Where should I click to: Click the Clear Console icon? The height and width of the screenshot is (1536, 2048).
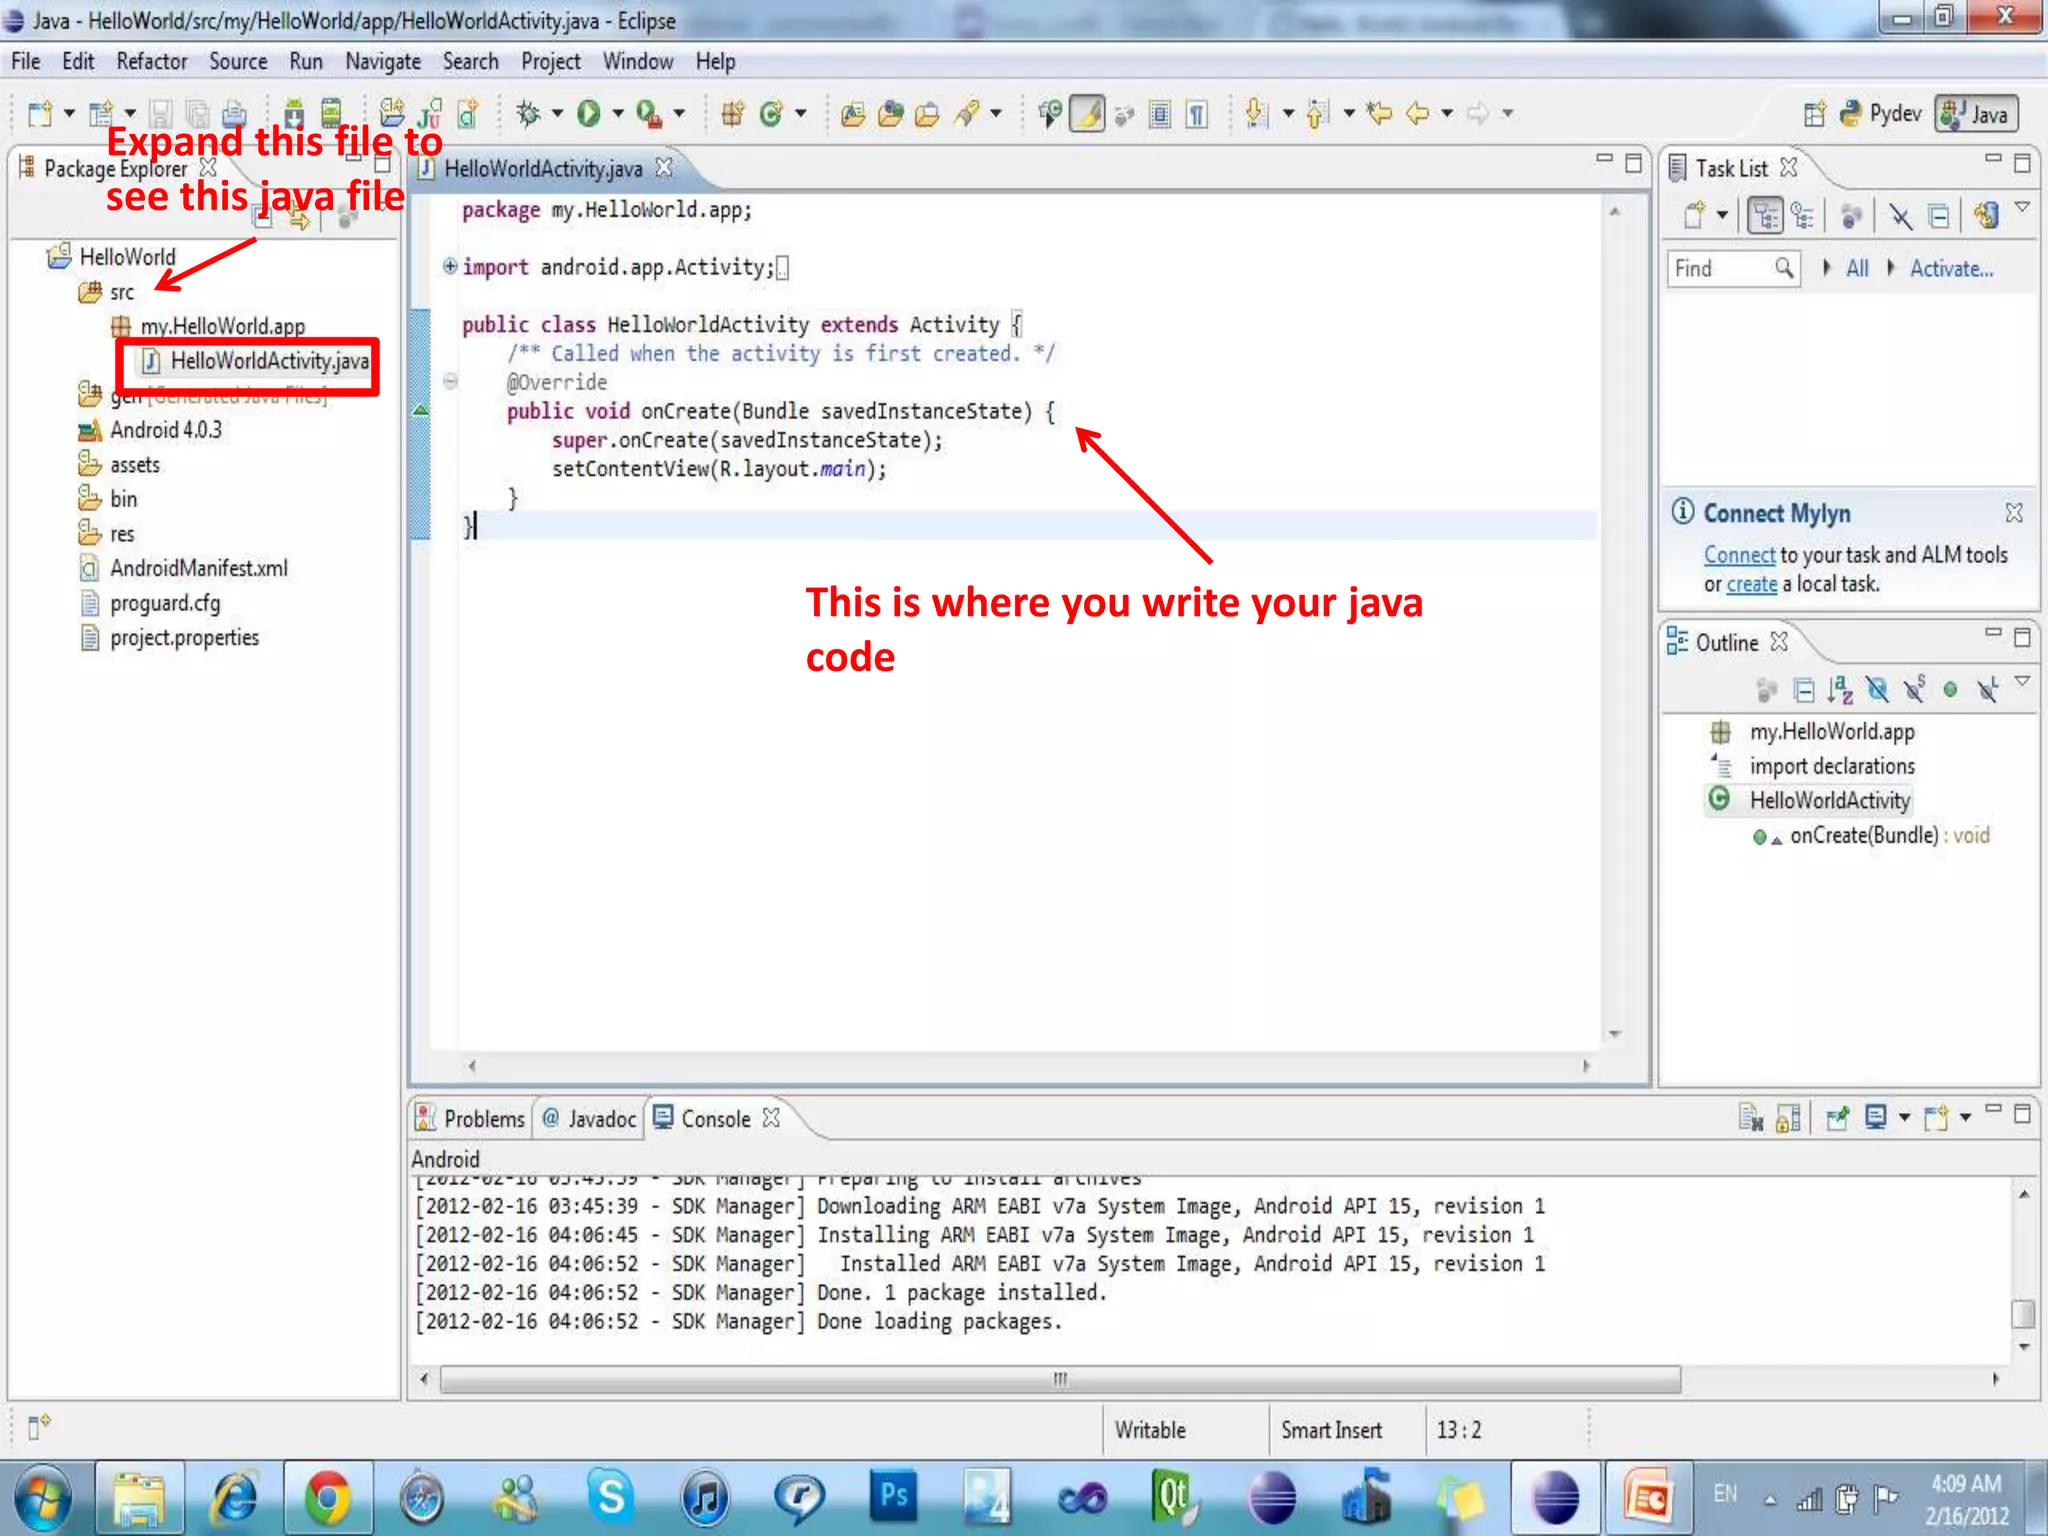tap(1751, 1117)
